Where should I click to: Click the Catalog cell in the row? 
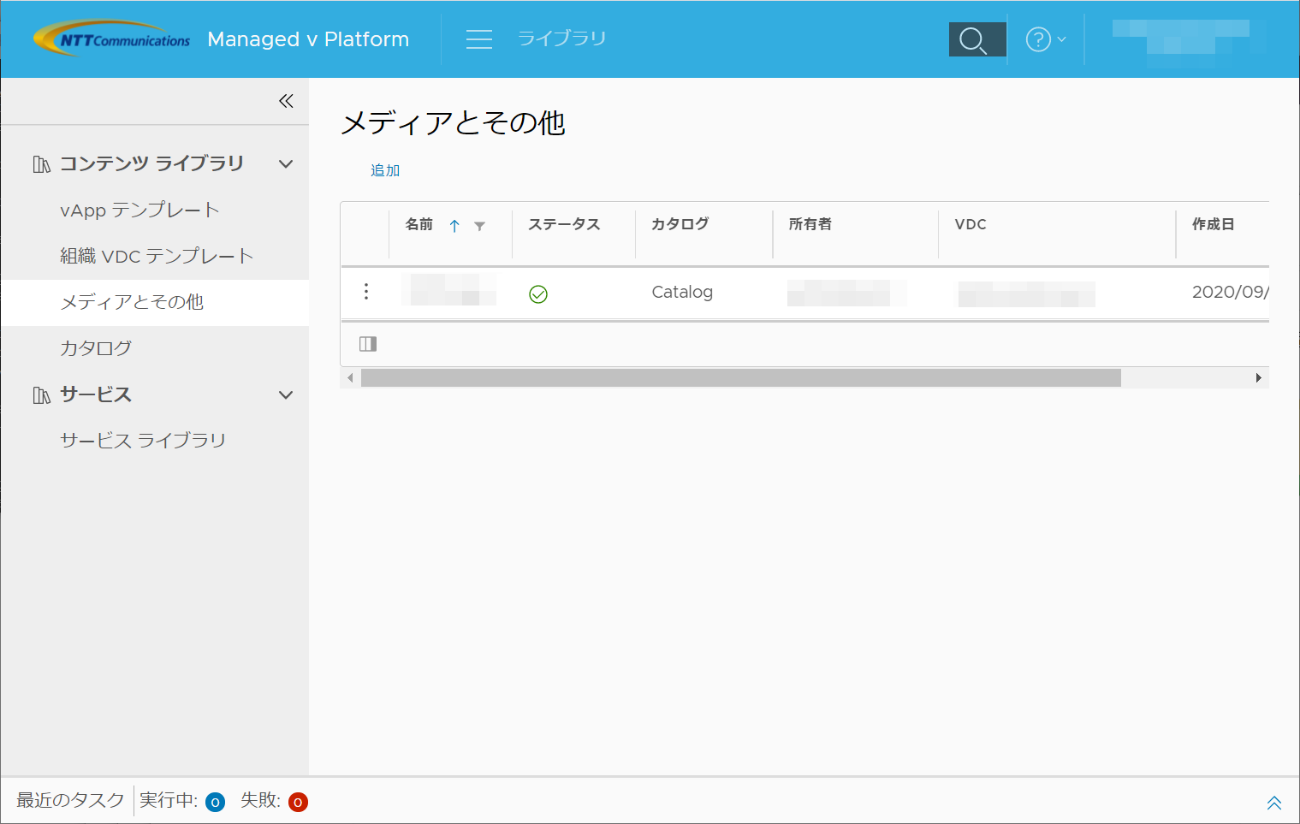coord(682,292)
